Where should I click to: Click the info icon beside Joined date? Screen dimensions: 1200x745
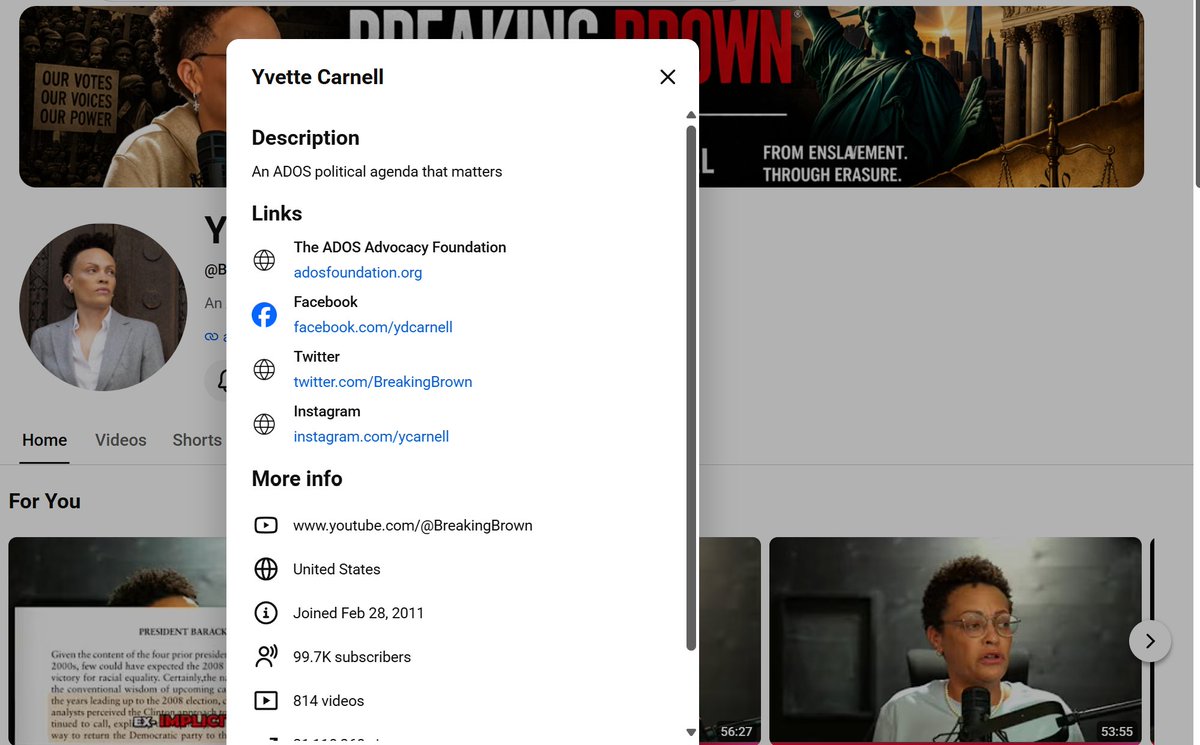266,613
